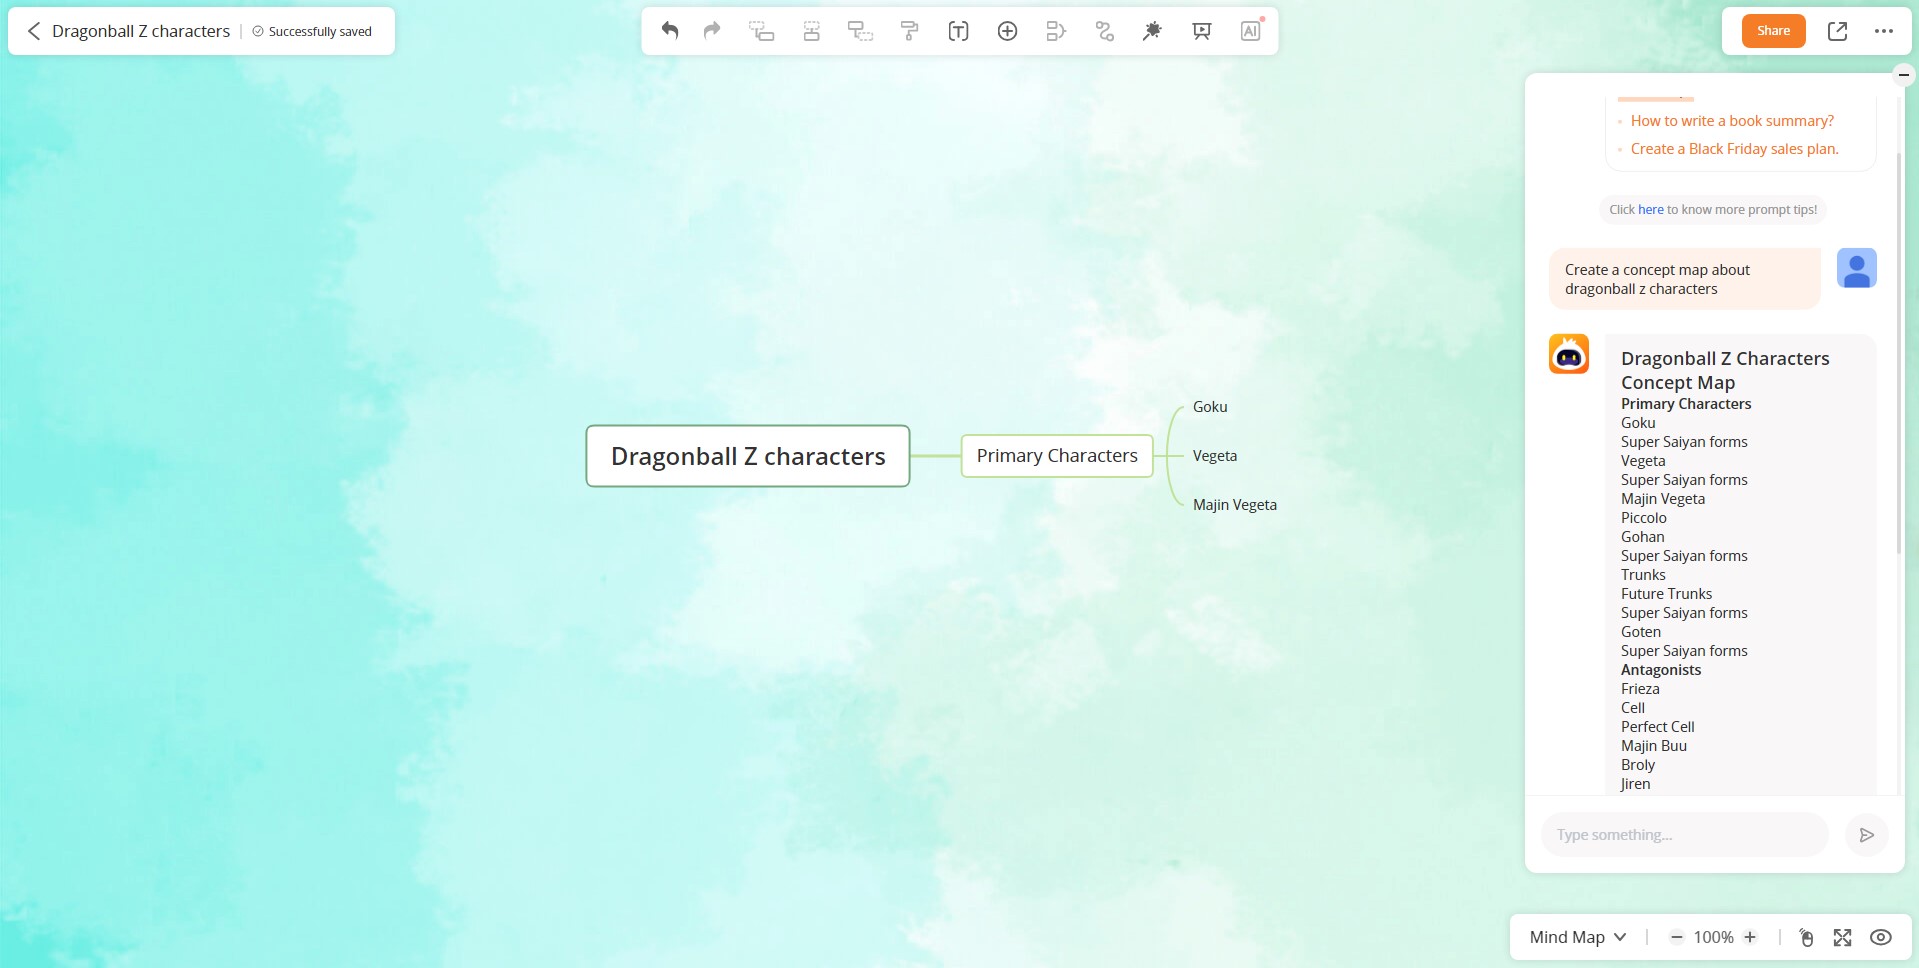Click the user avatar in the chat
The height and width of the screenshot is (968, 1919).
click(1857, 268)
